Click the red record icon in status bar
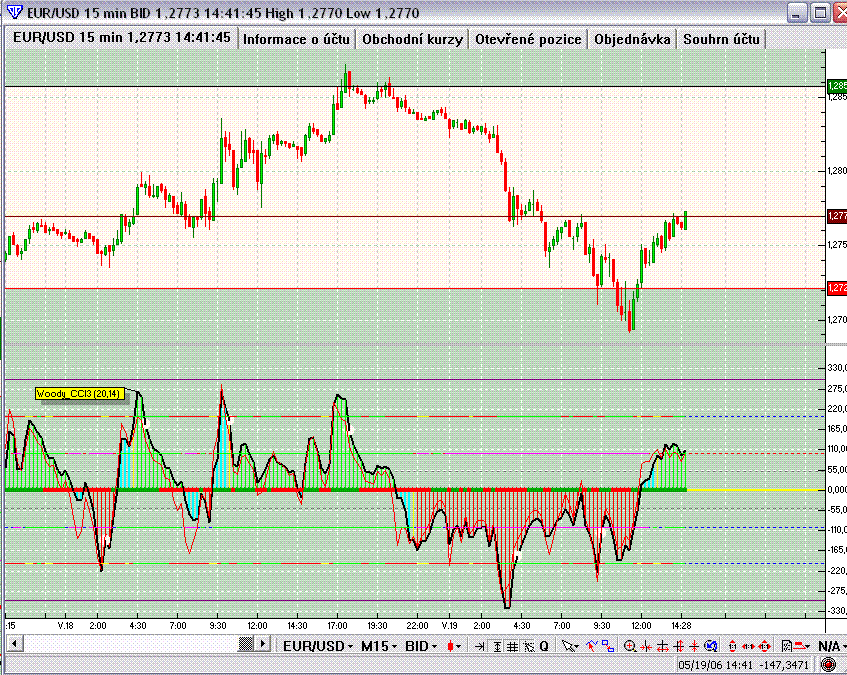847x675 pixels. point(828,665)
